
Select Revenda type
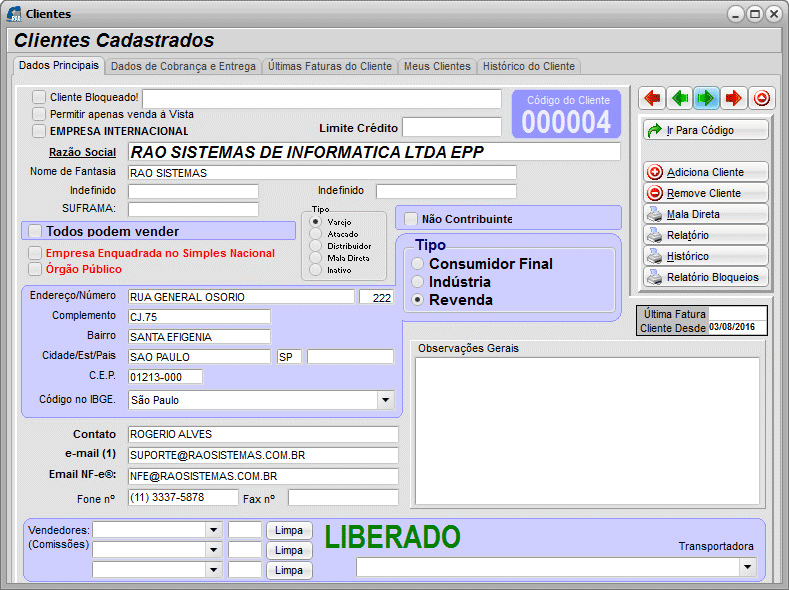[417, 300]
